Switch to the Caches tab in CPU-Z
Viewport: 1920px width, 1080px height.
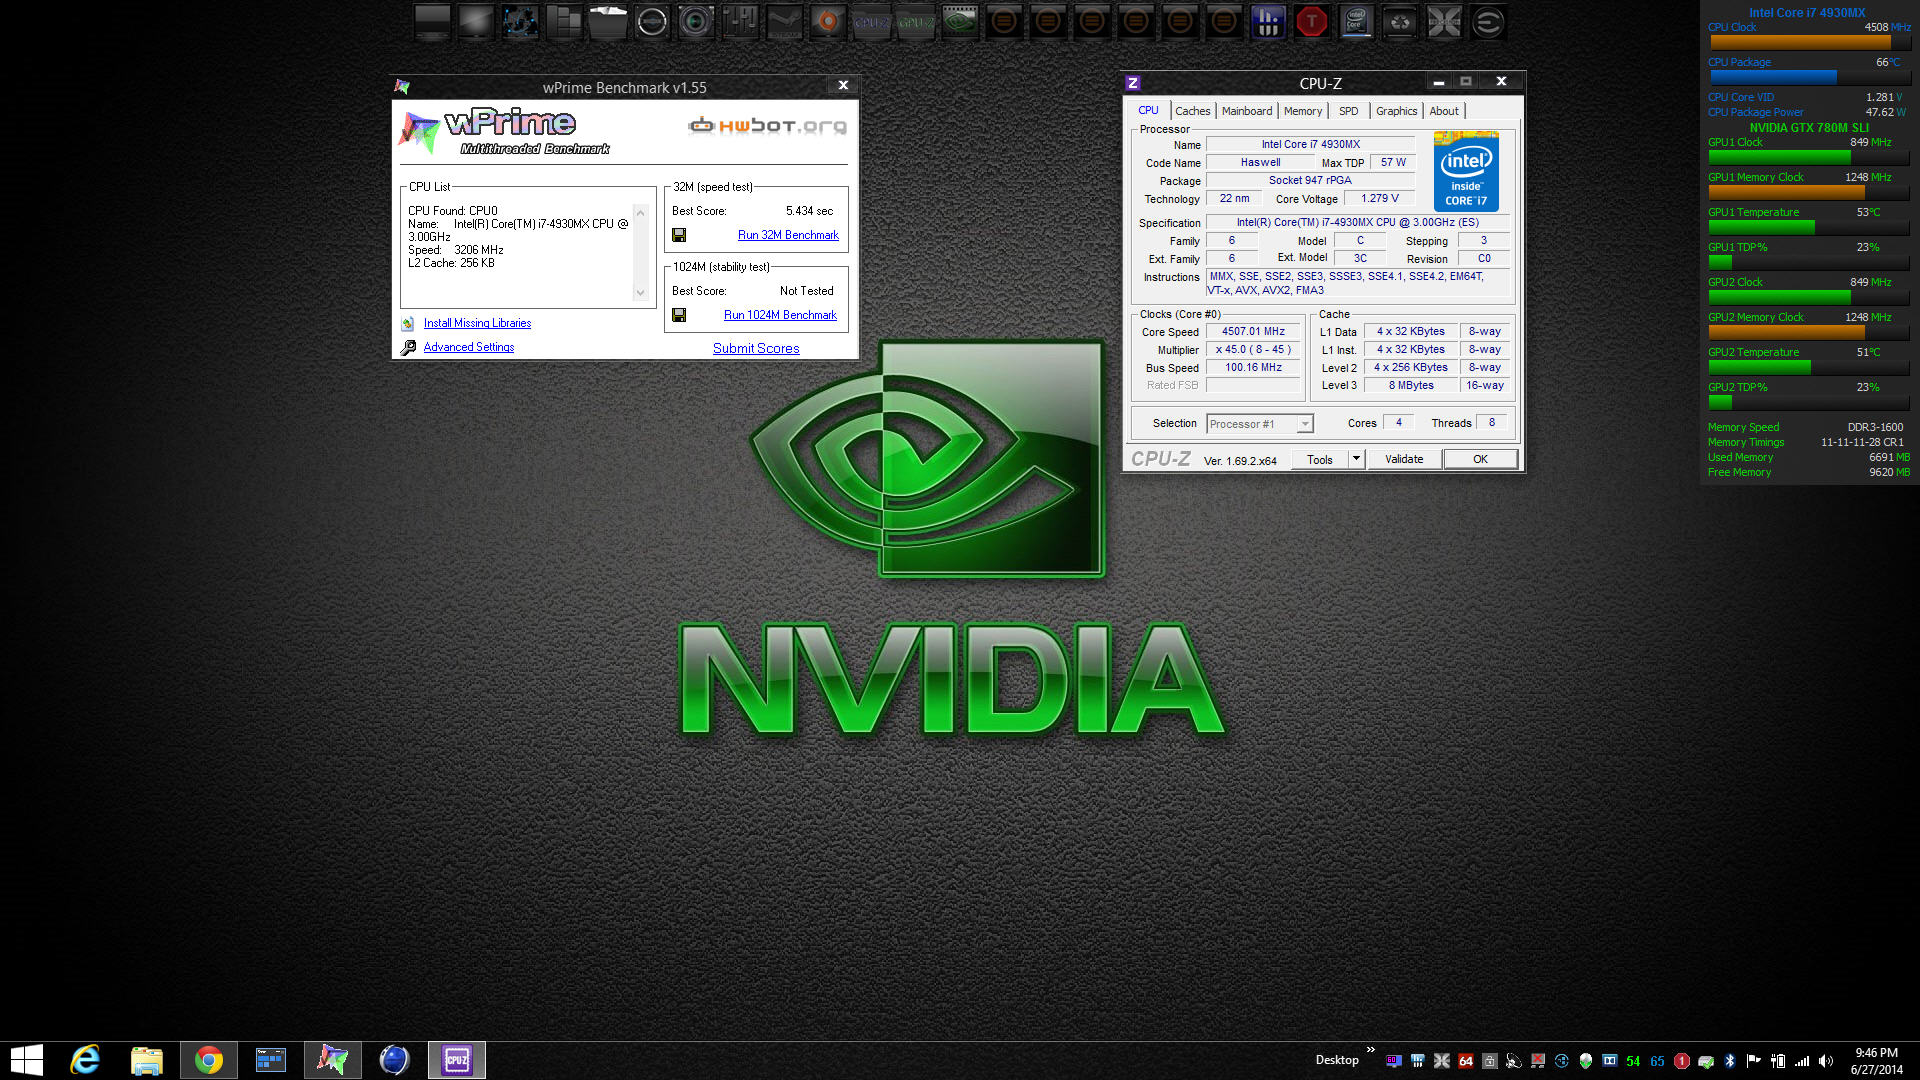1192,111
